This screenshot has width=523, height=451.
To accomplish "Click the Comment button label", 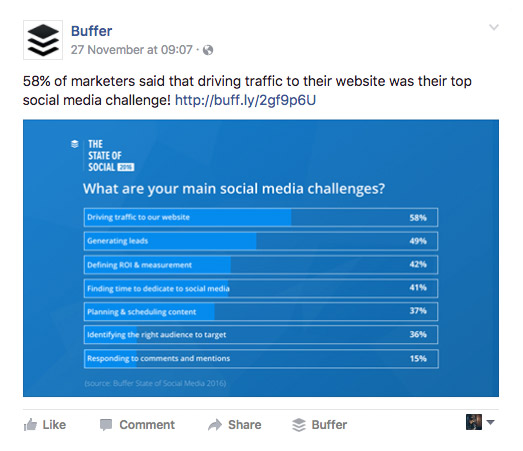I will pyautogui.click(x=147, y=425).
